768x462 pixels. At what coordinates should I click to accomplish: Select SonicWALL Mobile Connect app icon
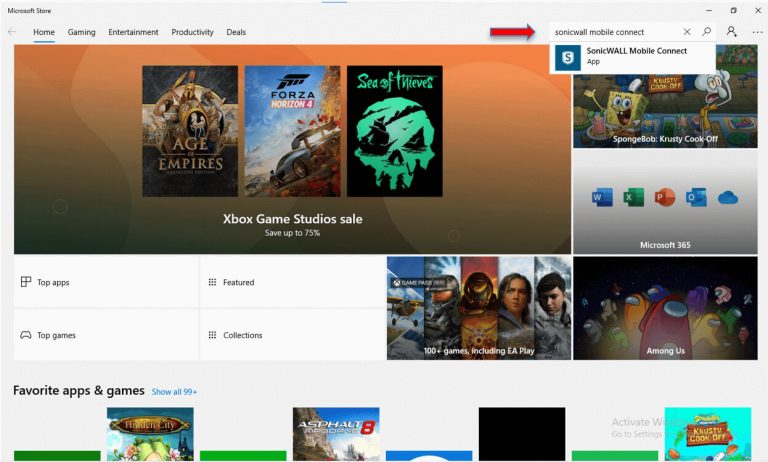(x=568, y=58)
